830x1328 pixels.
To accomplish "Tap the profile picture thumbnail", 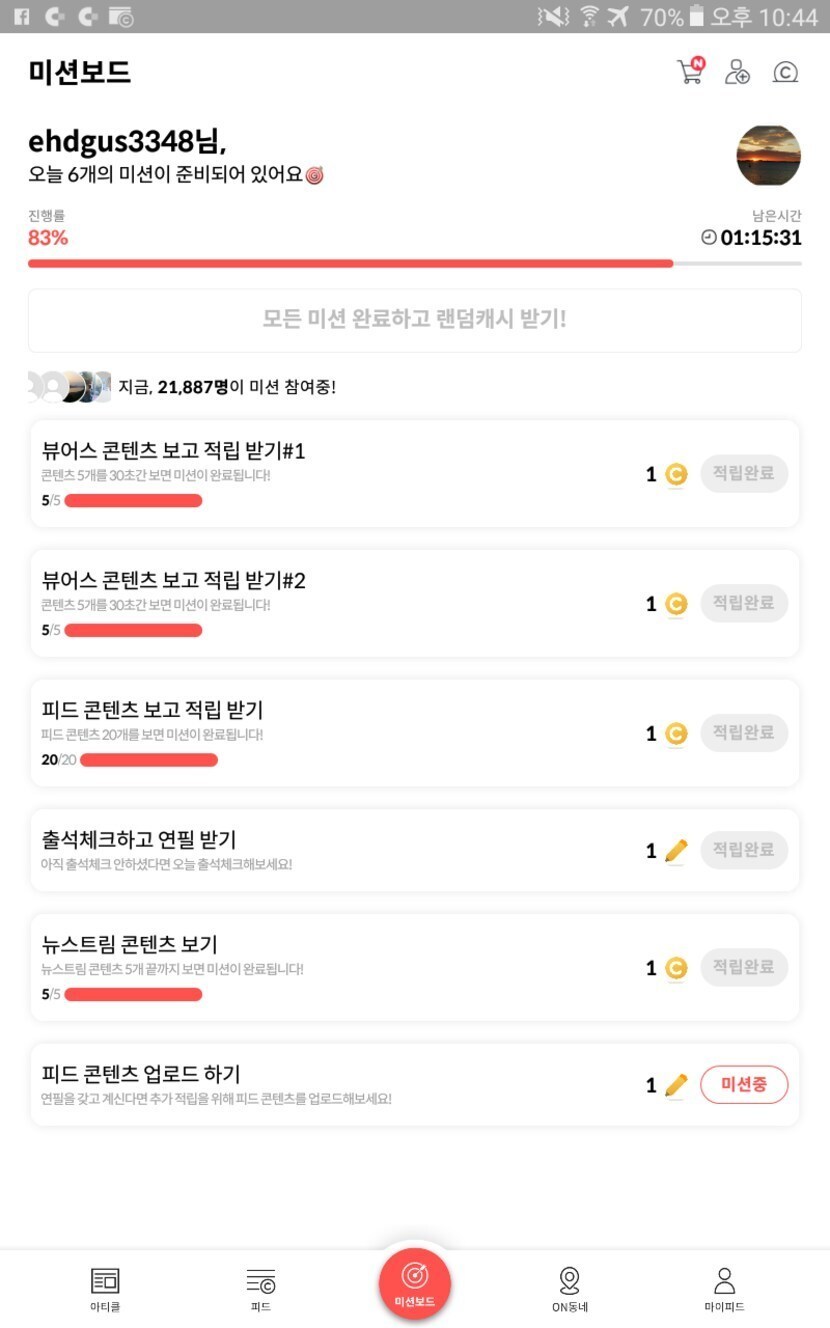I will [768, 156].
